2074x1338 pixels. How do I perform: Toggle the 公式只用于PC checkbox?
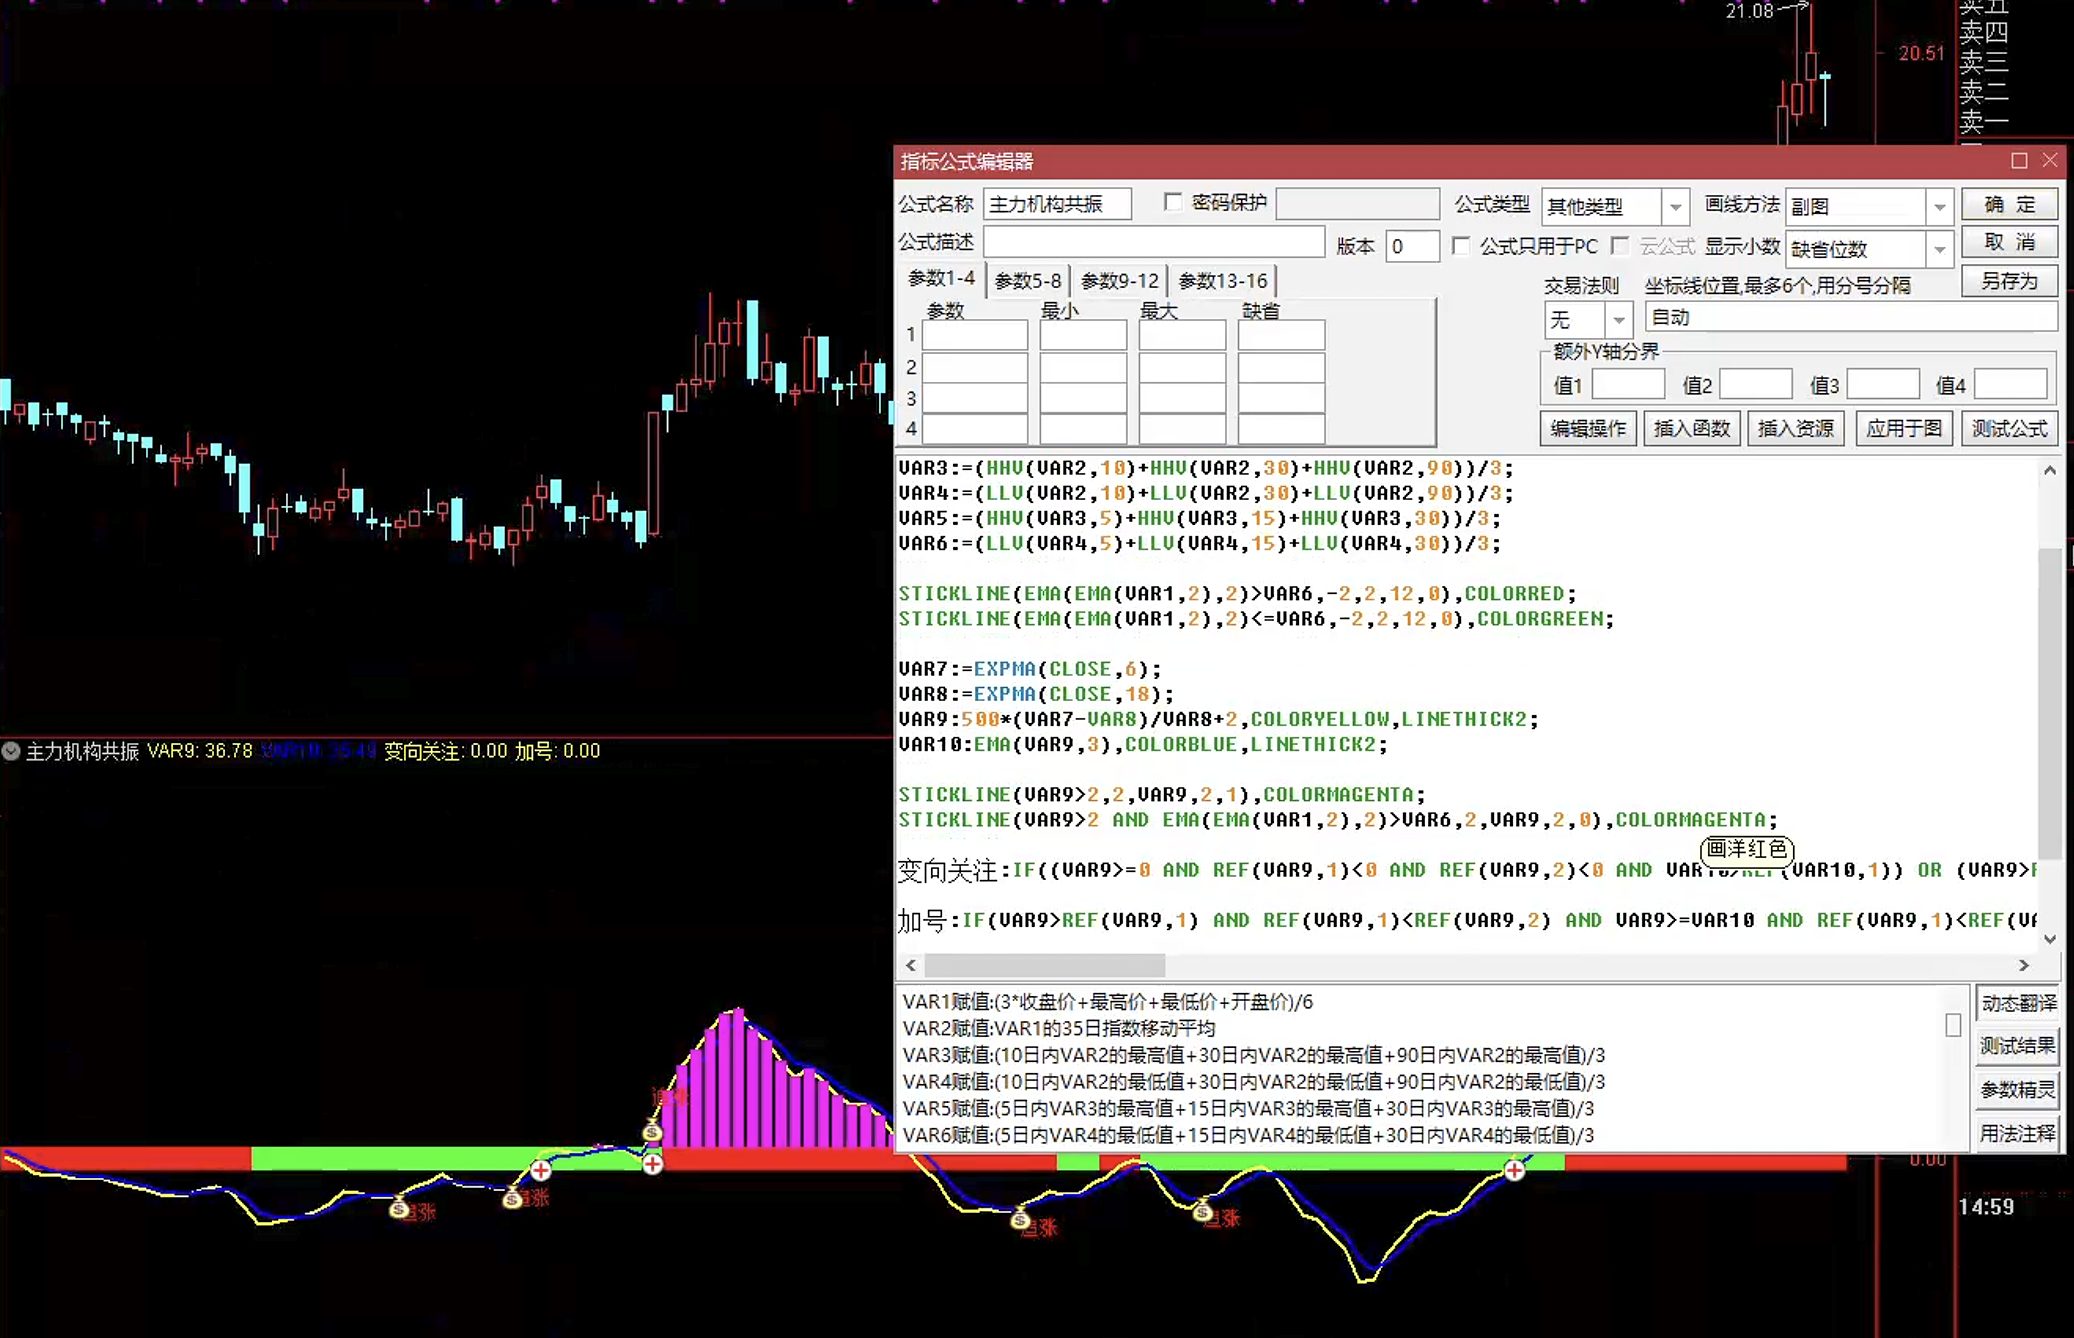pyautogui.click(x=1461, y=245)
